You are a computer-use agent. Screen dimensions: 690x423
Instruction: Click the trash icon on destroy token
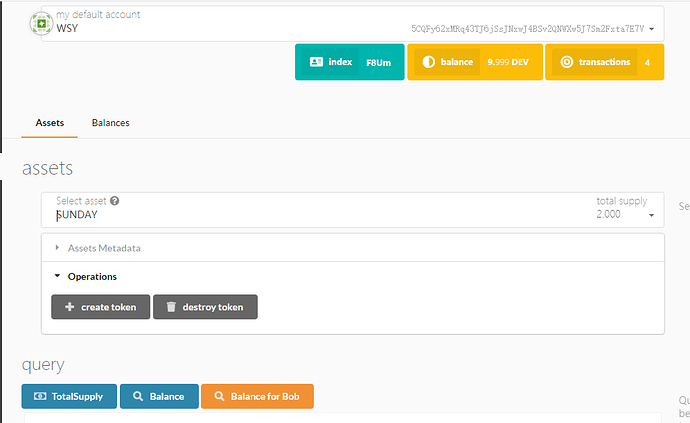pos(171,307)
